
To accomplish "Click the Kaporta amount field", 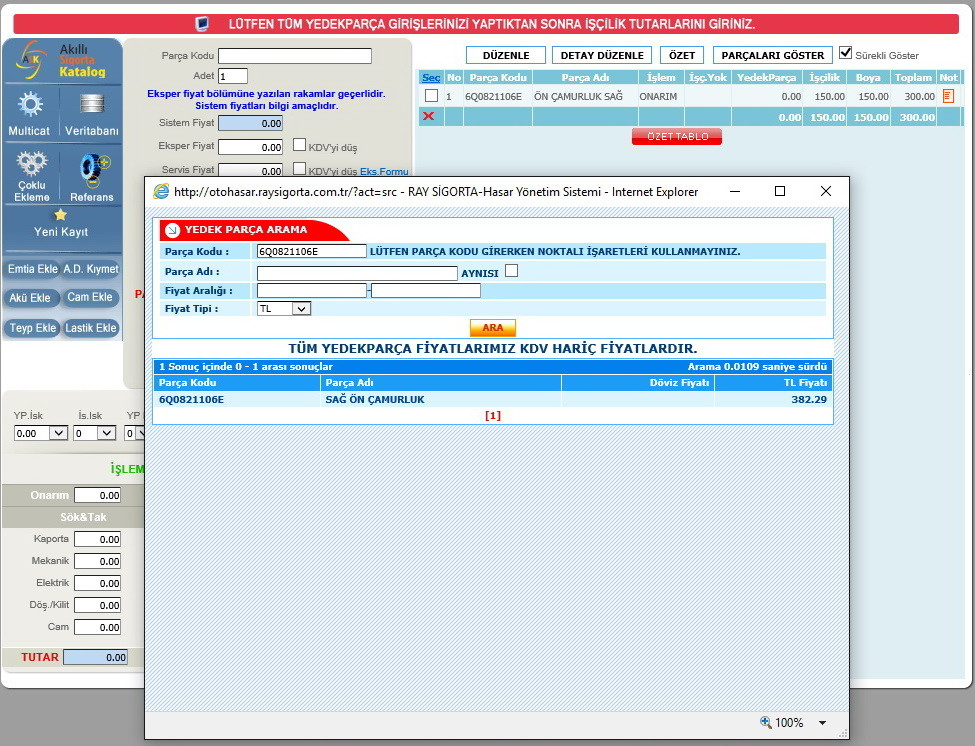I will [x=98, y=539].
